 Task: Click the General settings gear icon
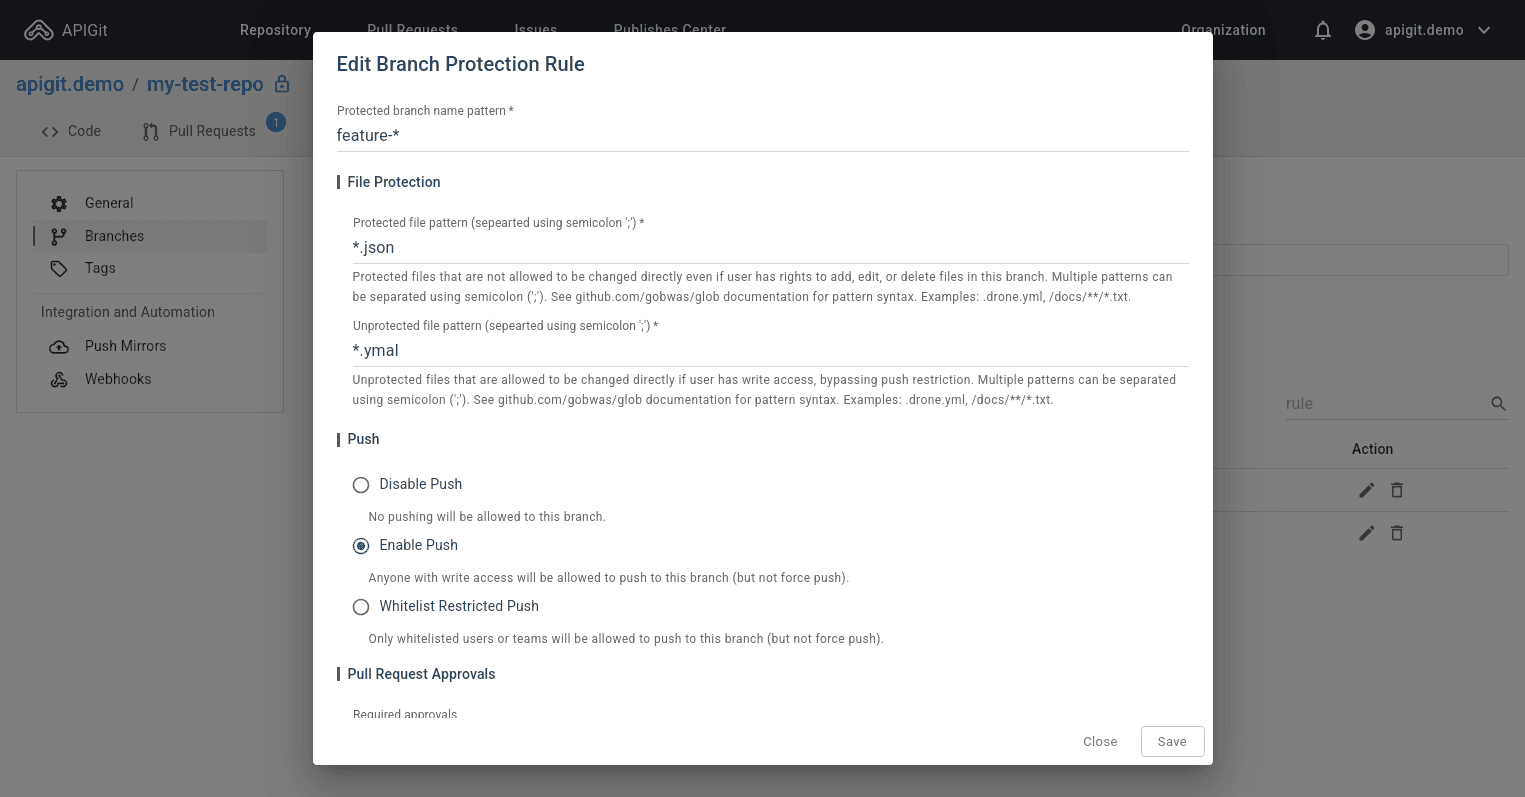tap(59, 203)
